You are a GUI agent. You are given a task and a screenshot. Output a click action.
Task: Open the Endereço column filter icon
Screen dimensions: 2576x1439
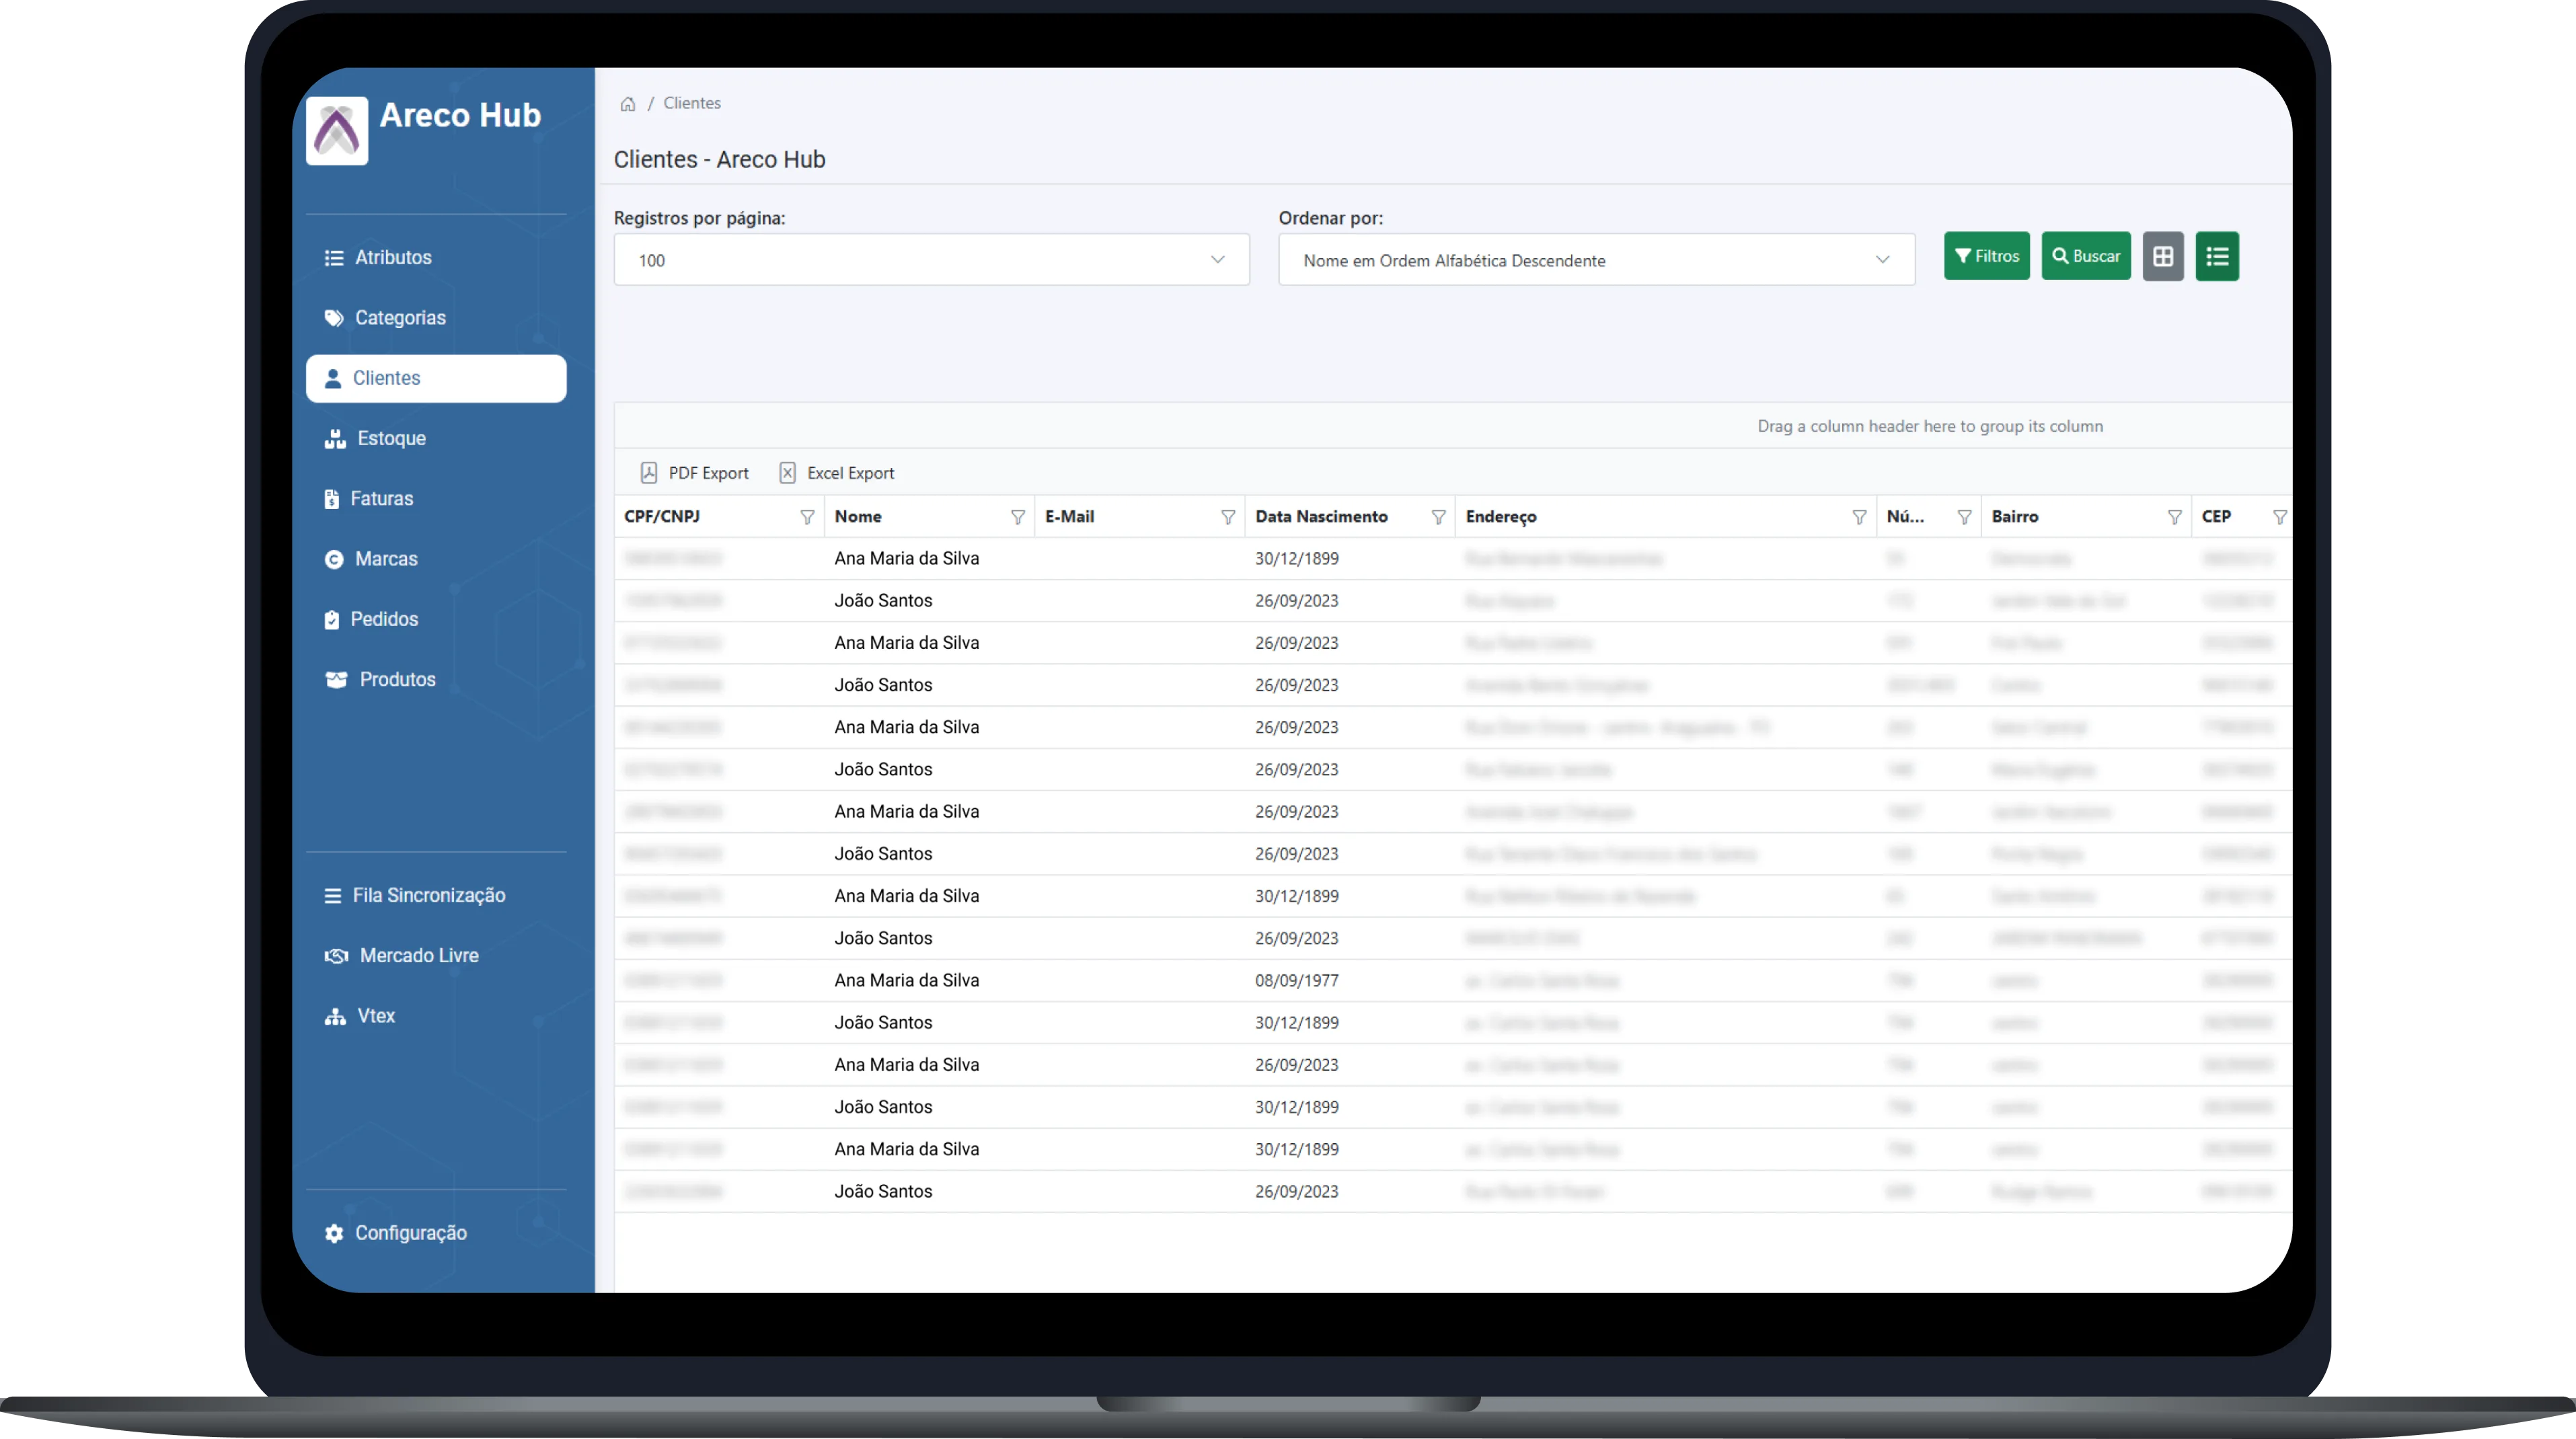(x=1858, y=517)
